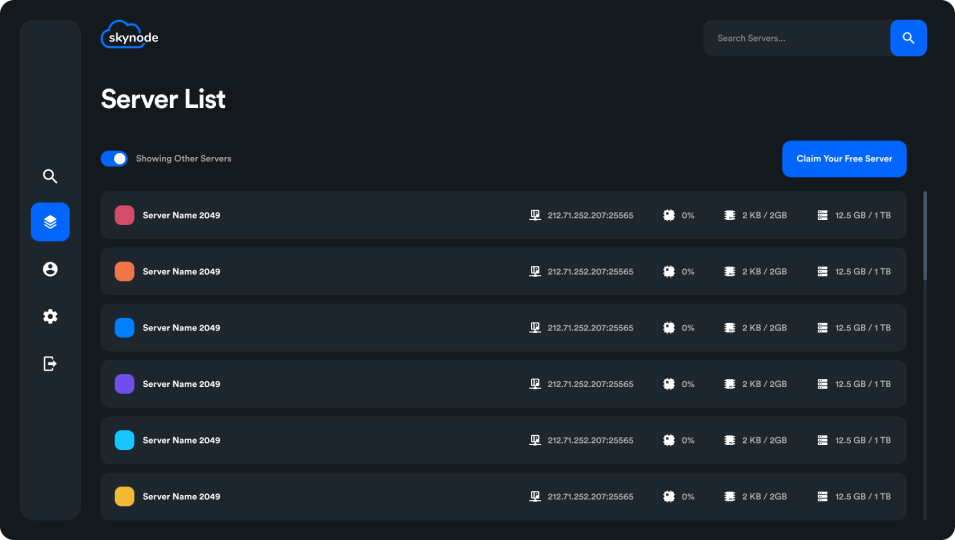Click the IP address icon in first server row

coord(535,215)
